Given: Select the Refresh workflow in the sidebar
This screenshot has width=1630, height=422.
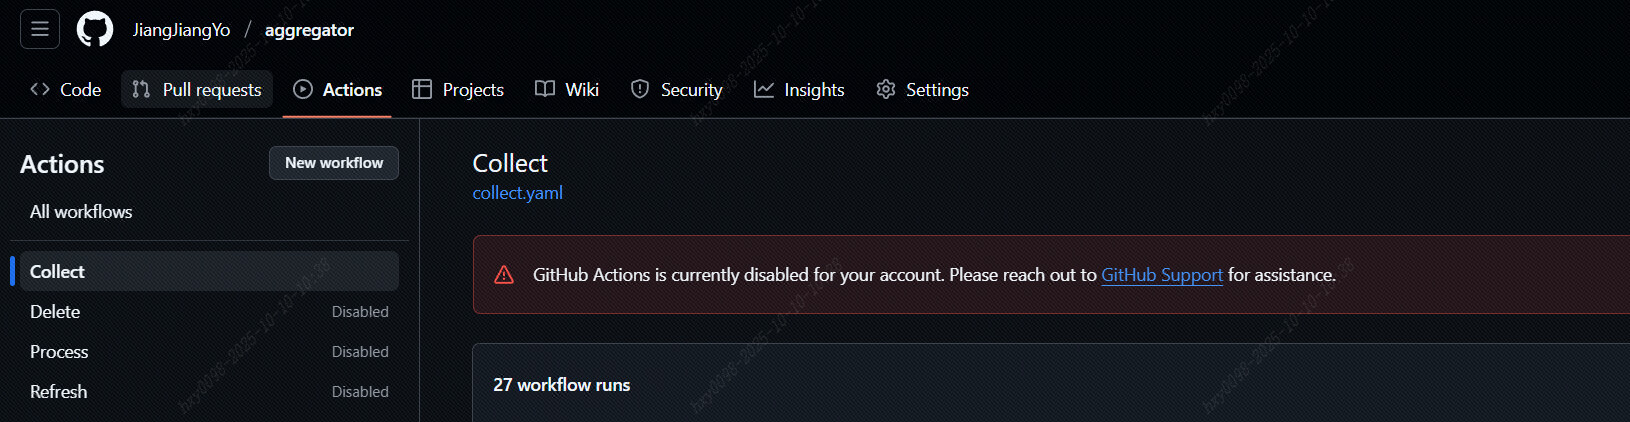Looking at the screenshot, I should 209,392.
